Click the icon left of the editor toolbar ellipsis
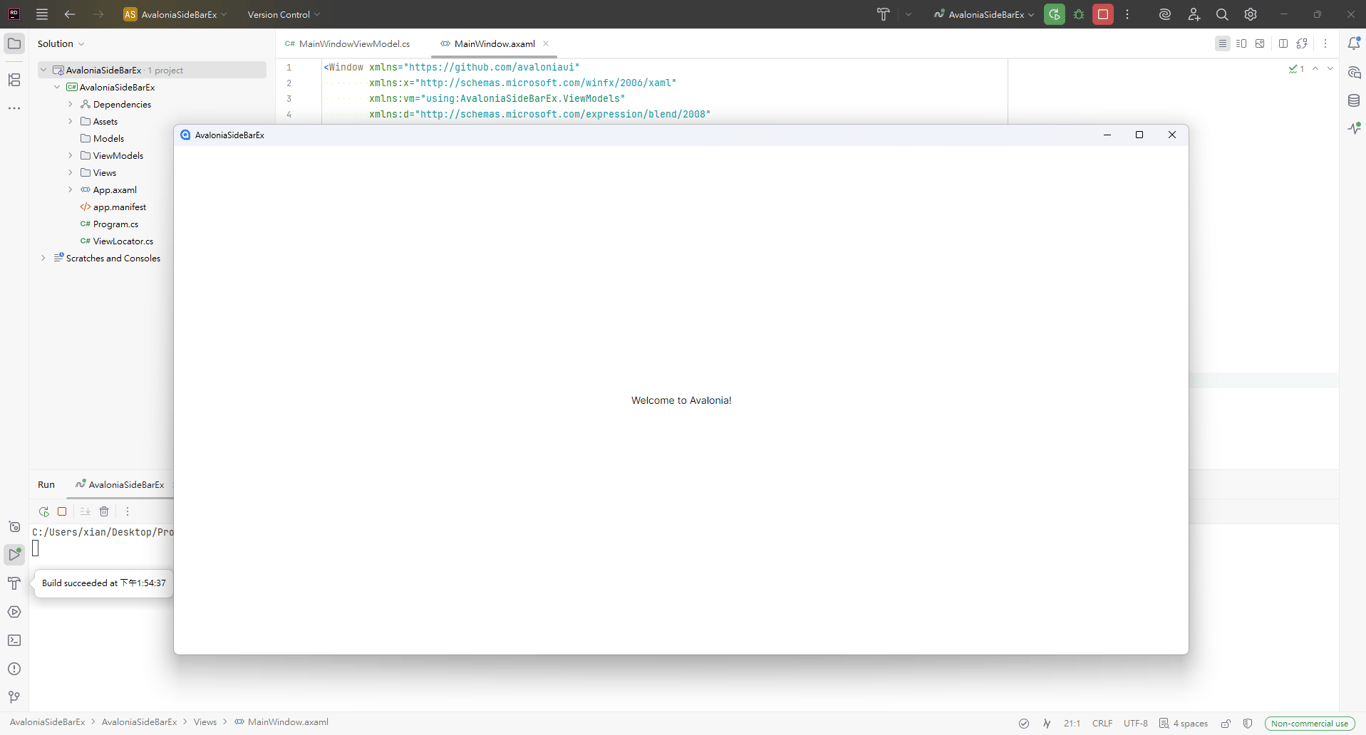Screen dimensions: 1366x735 (x=1302, y=44)
